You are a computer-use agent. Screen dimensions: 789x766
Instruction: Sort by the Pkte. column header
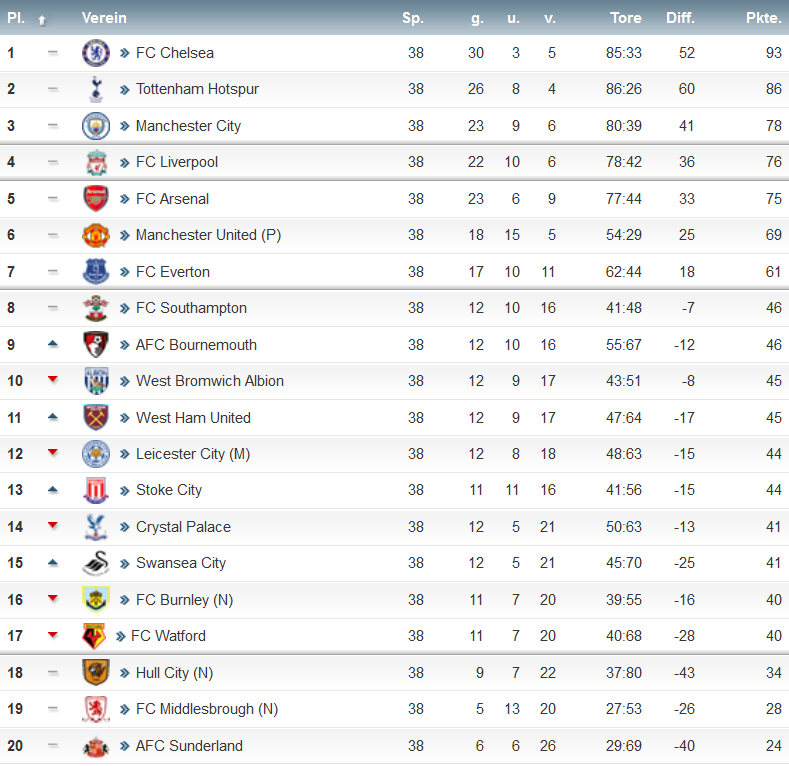pos(763,18)
